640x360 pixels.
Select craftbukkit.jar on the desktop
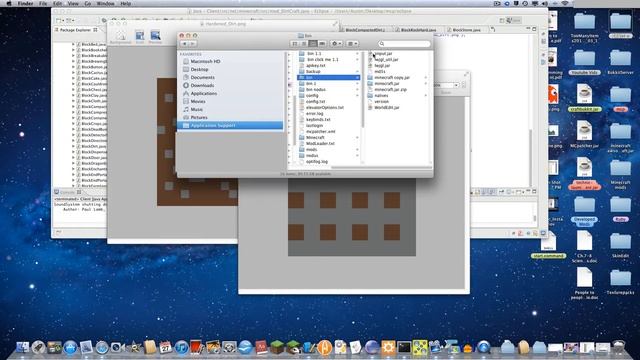pos(584,98)
